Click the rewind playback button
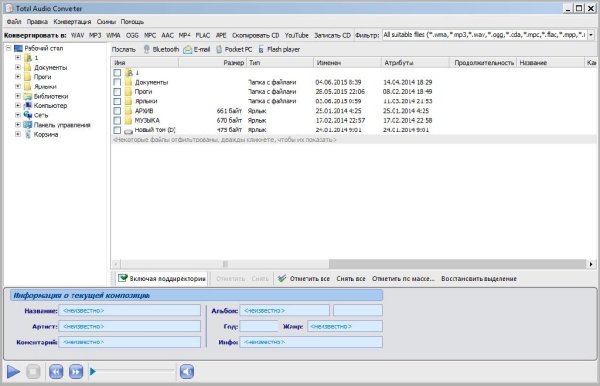 click(56, 371)
